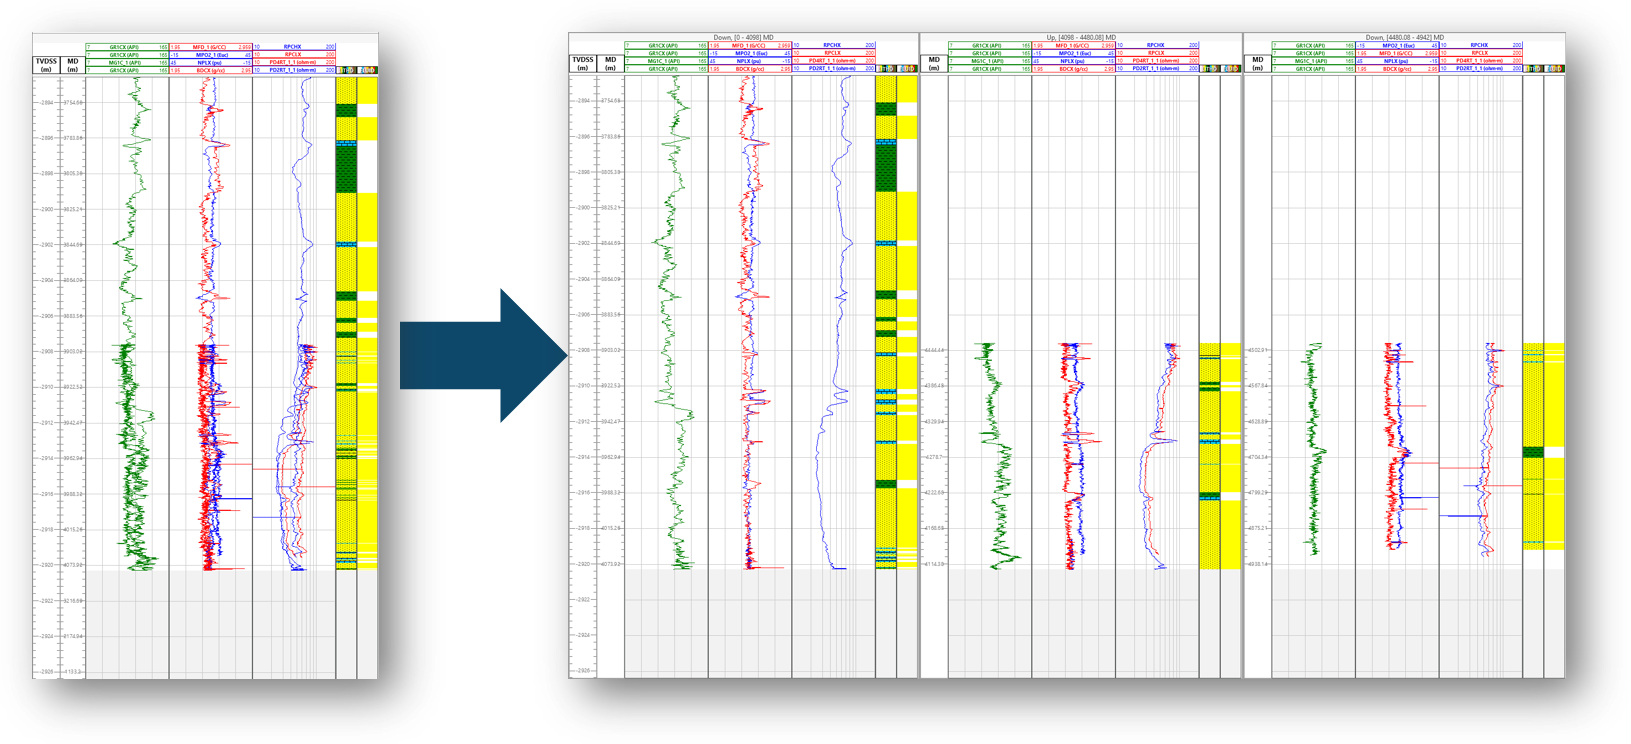Select RPCLX header in the Down [0 - 4098] section
This screenshot has width=1631, height=744.
pos(833,53)
